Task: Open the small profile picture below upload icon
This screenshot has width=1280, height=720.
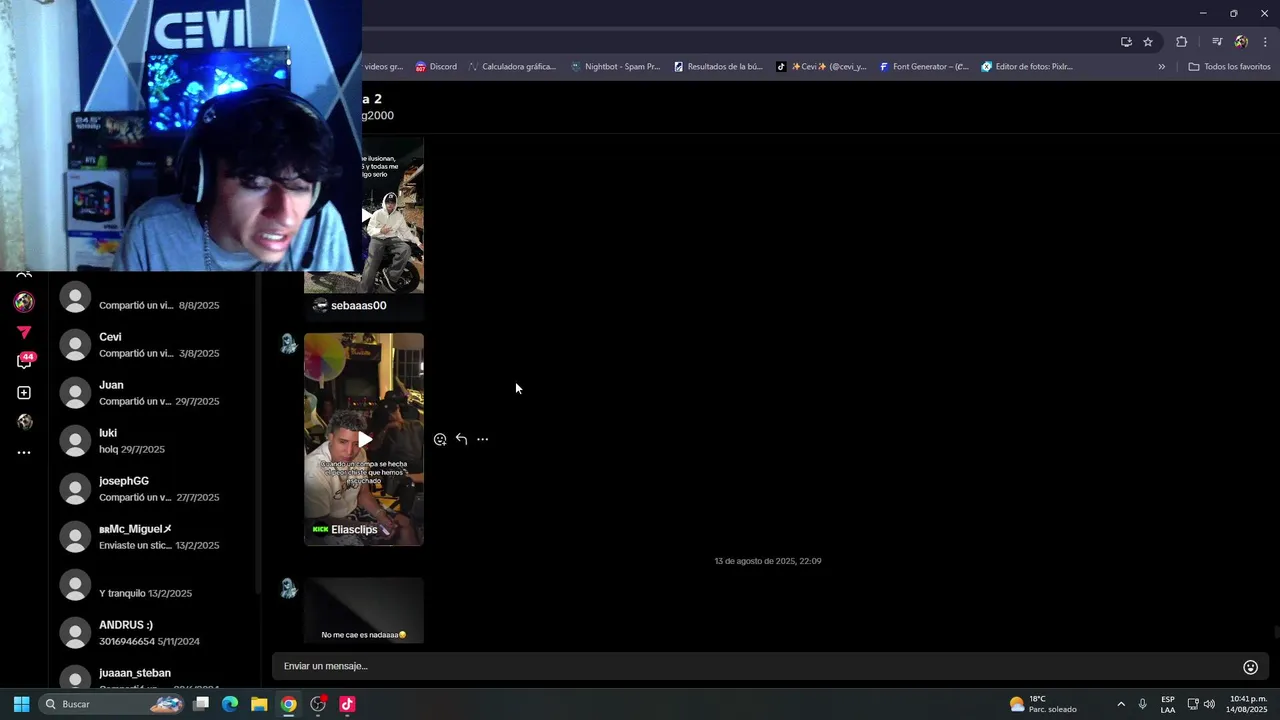Action: click(x=24, y=422)
